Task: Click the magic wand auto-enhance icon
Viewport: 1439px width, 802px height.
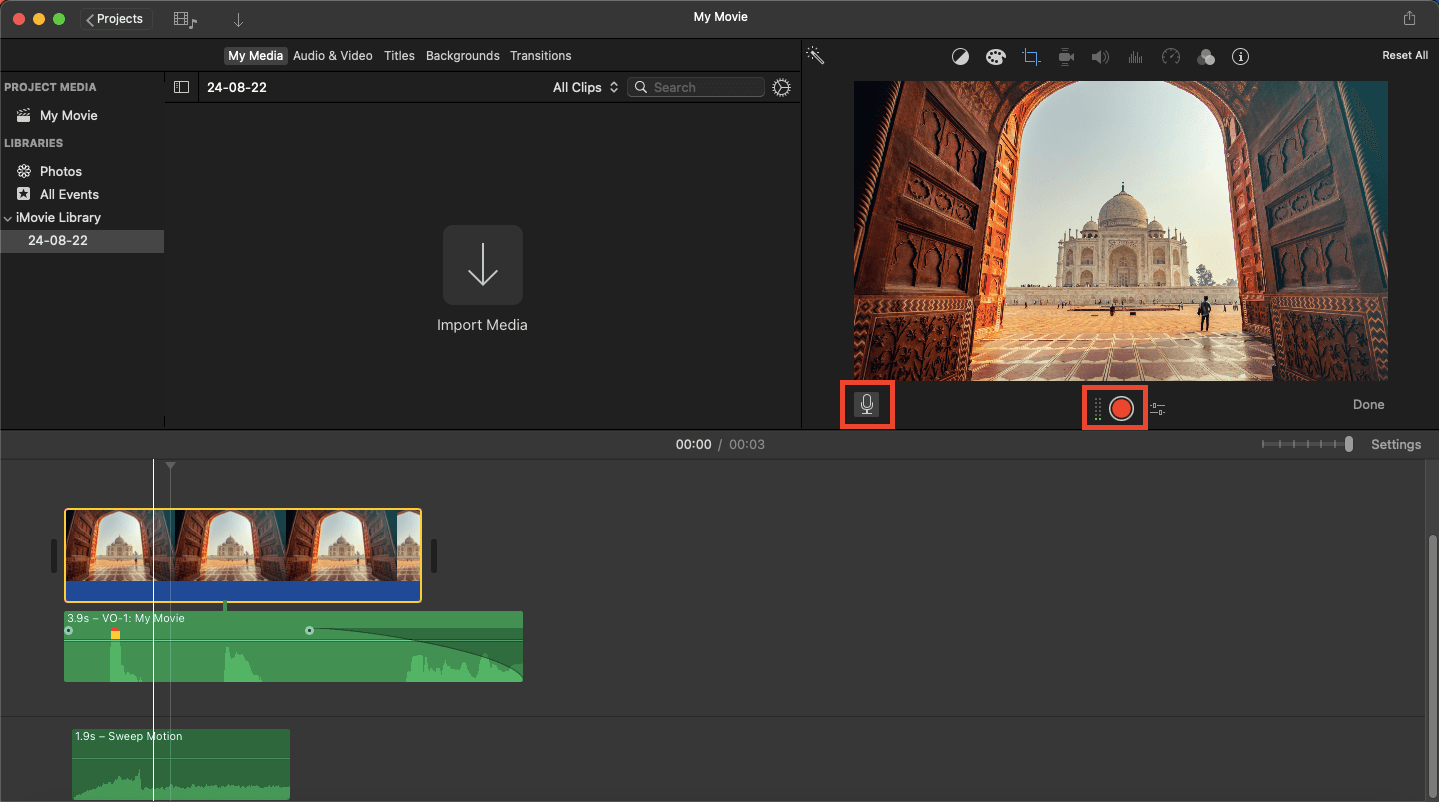Action: click(x=816, y=56)
